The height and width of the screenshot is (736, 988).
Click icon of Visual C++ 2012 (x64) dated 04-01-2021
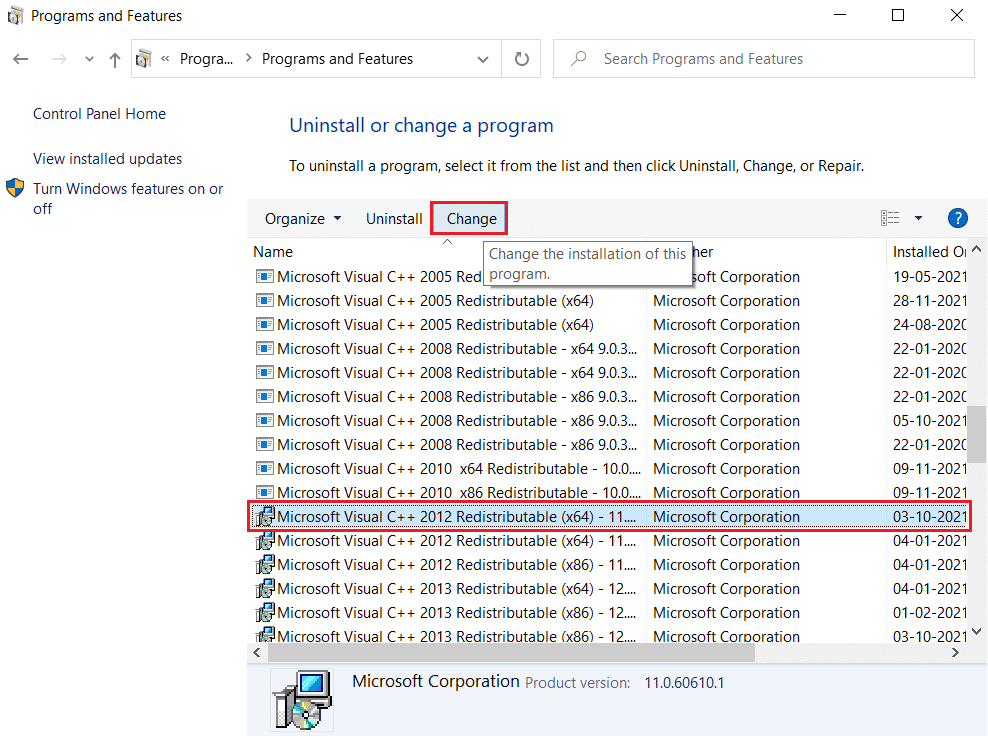coord(265,540)
